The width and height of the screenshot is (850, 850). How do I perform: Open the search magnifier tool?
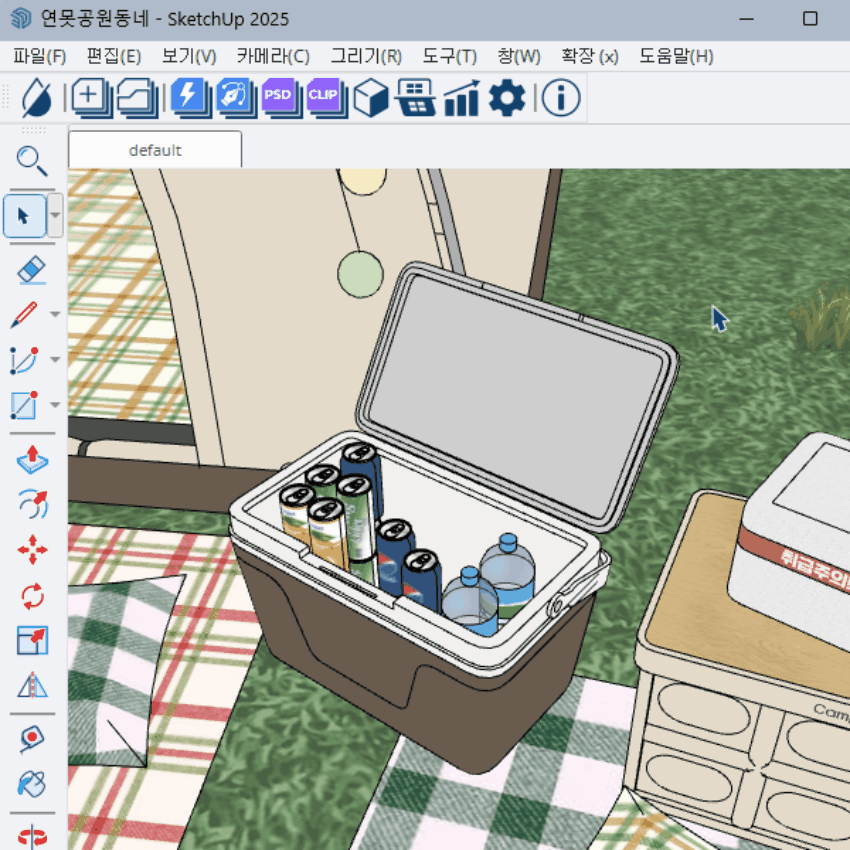click(x=32, y=160)
